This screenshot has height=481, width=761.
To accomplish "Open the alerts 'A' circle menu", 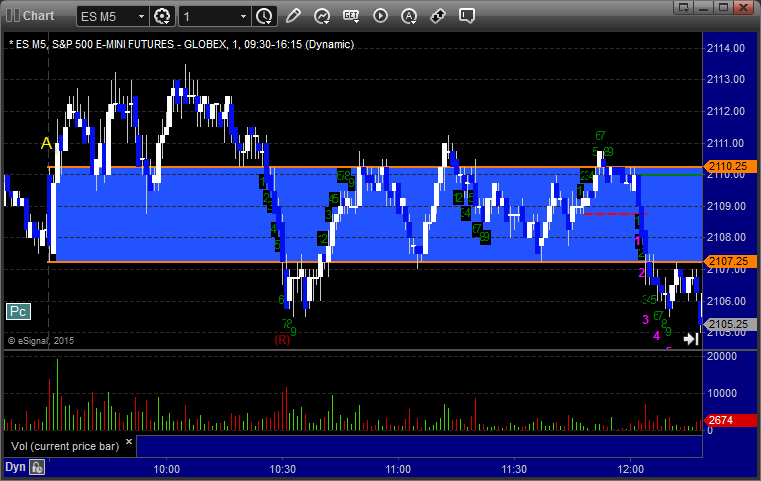I will point(409,16).
